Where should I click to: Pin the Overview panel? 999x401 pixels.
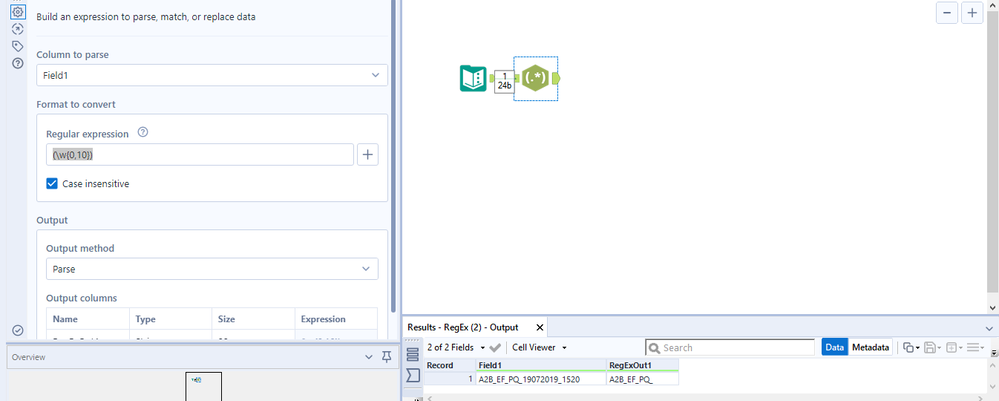tap(386, 357)
